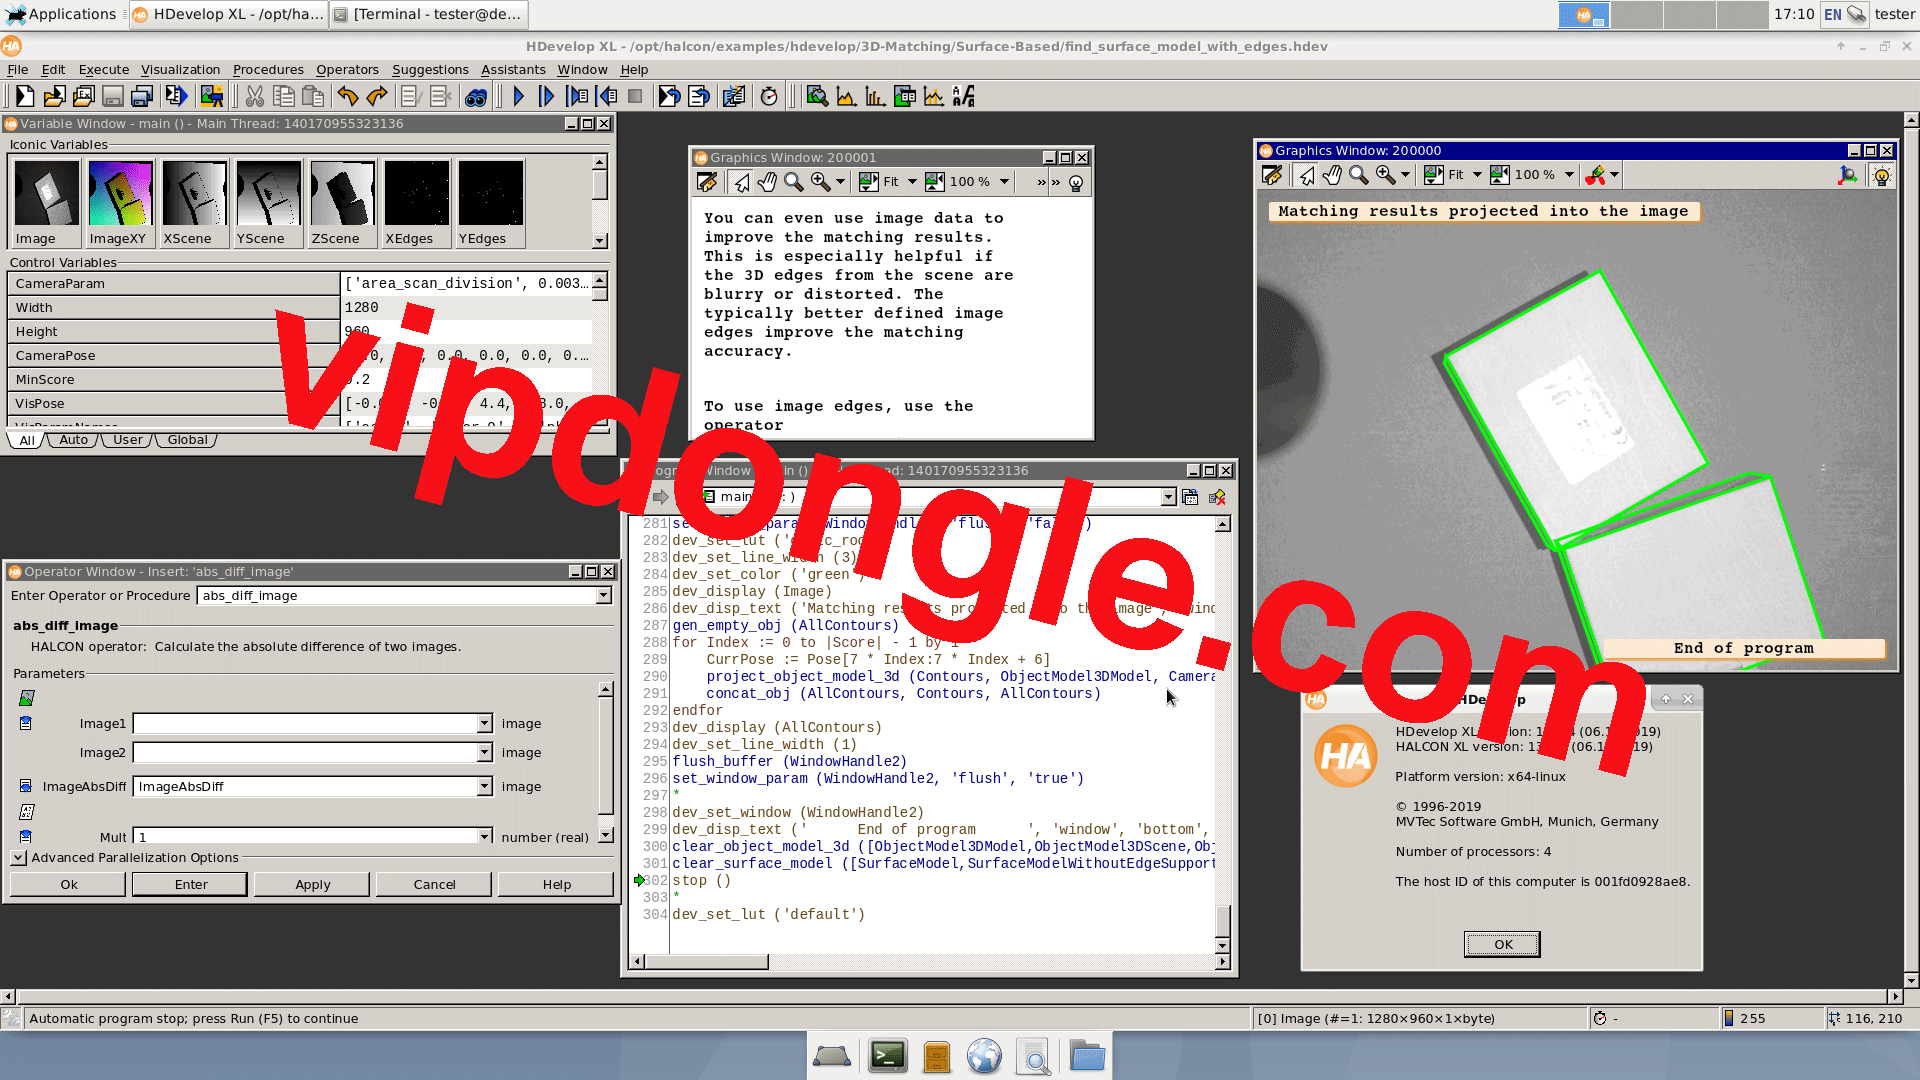This screenshot has width=1920, height=1080.
Task: Click the Stop execution icon
Action: tap(635, 96)
